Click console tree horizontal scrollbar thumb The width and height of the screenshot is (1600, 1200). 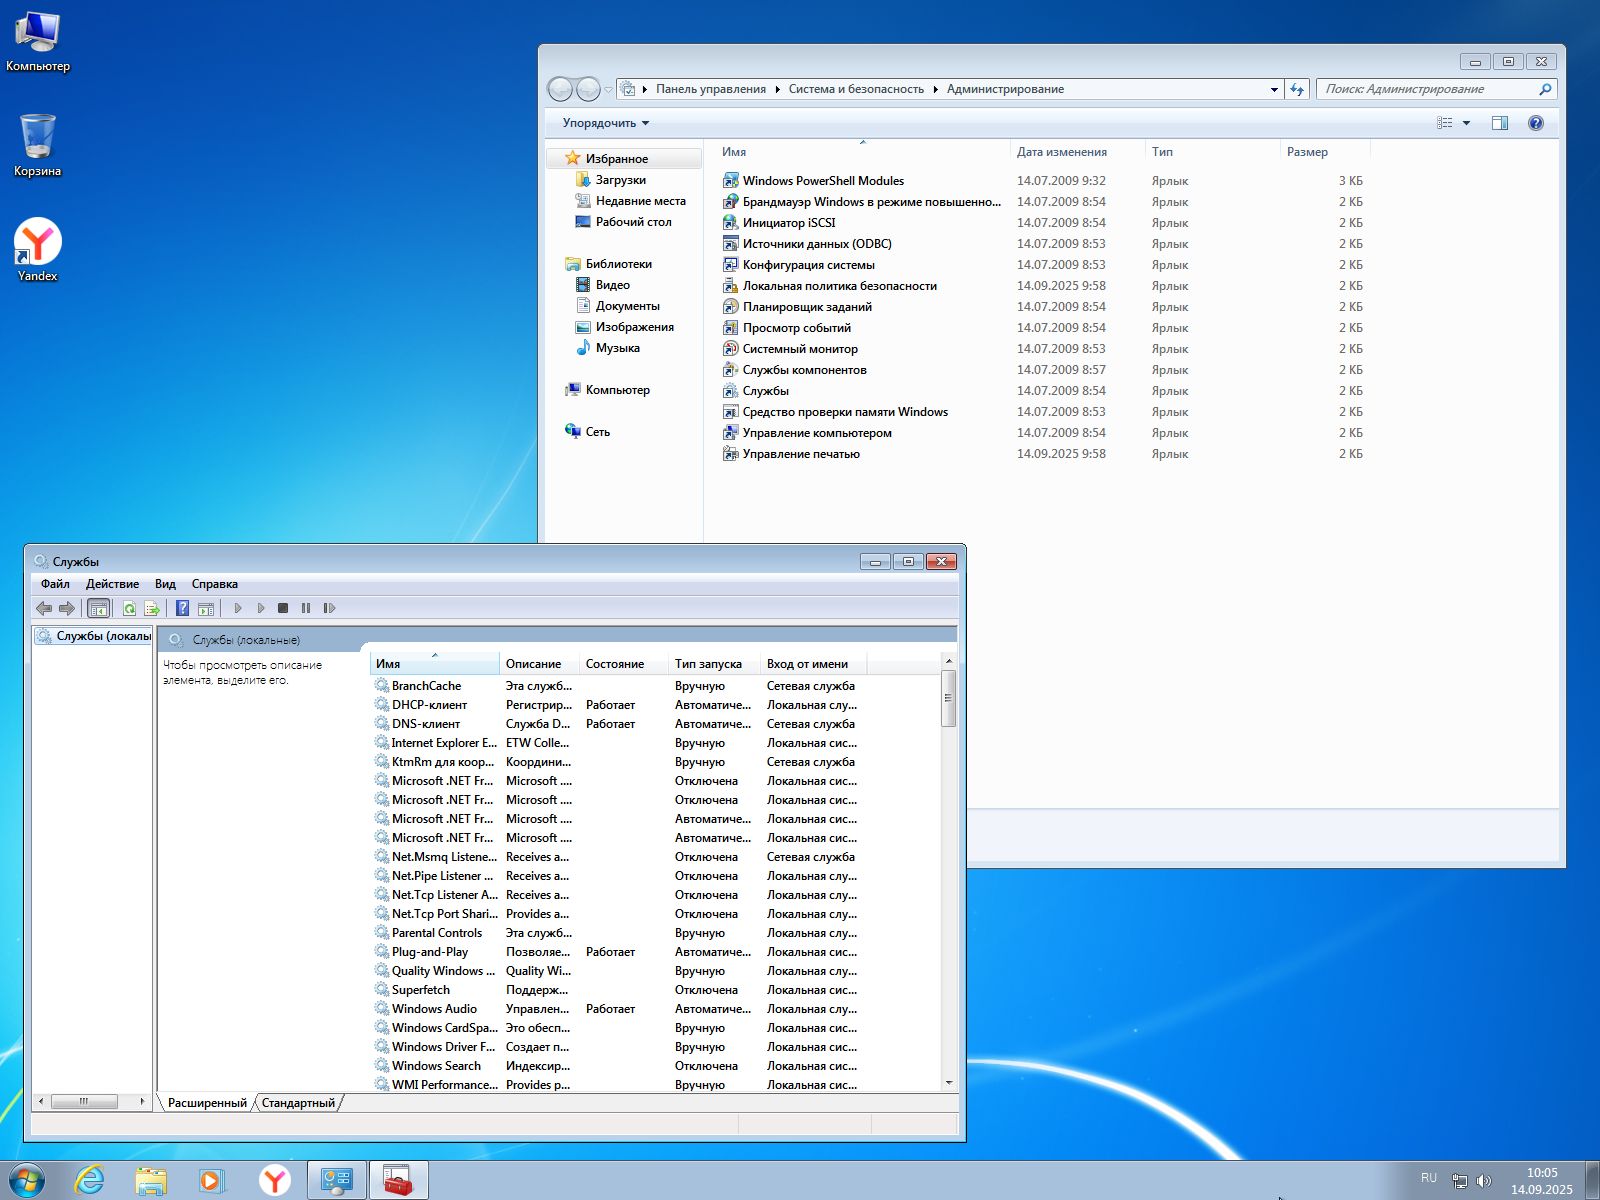(84, 1101)
